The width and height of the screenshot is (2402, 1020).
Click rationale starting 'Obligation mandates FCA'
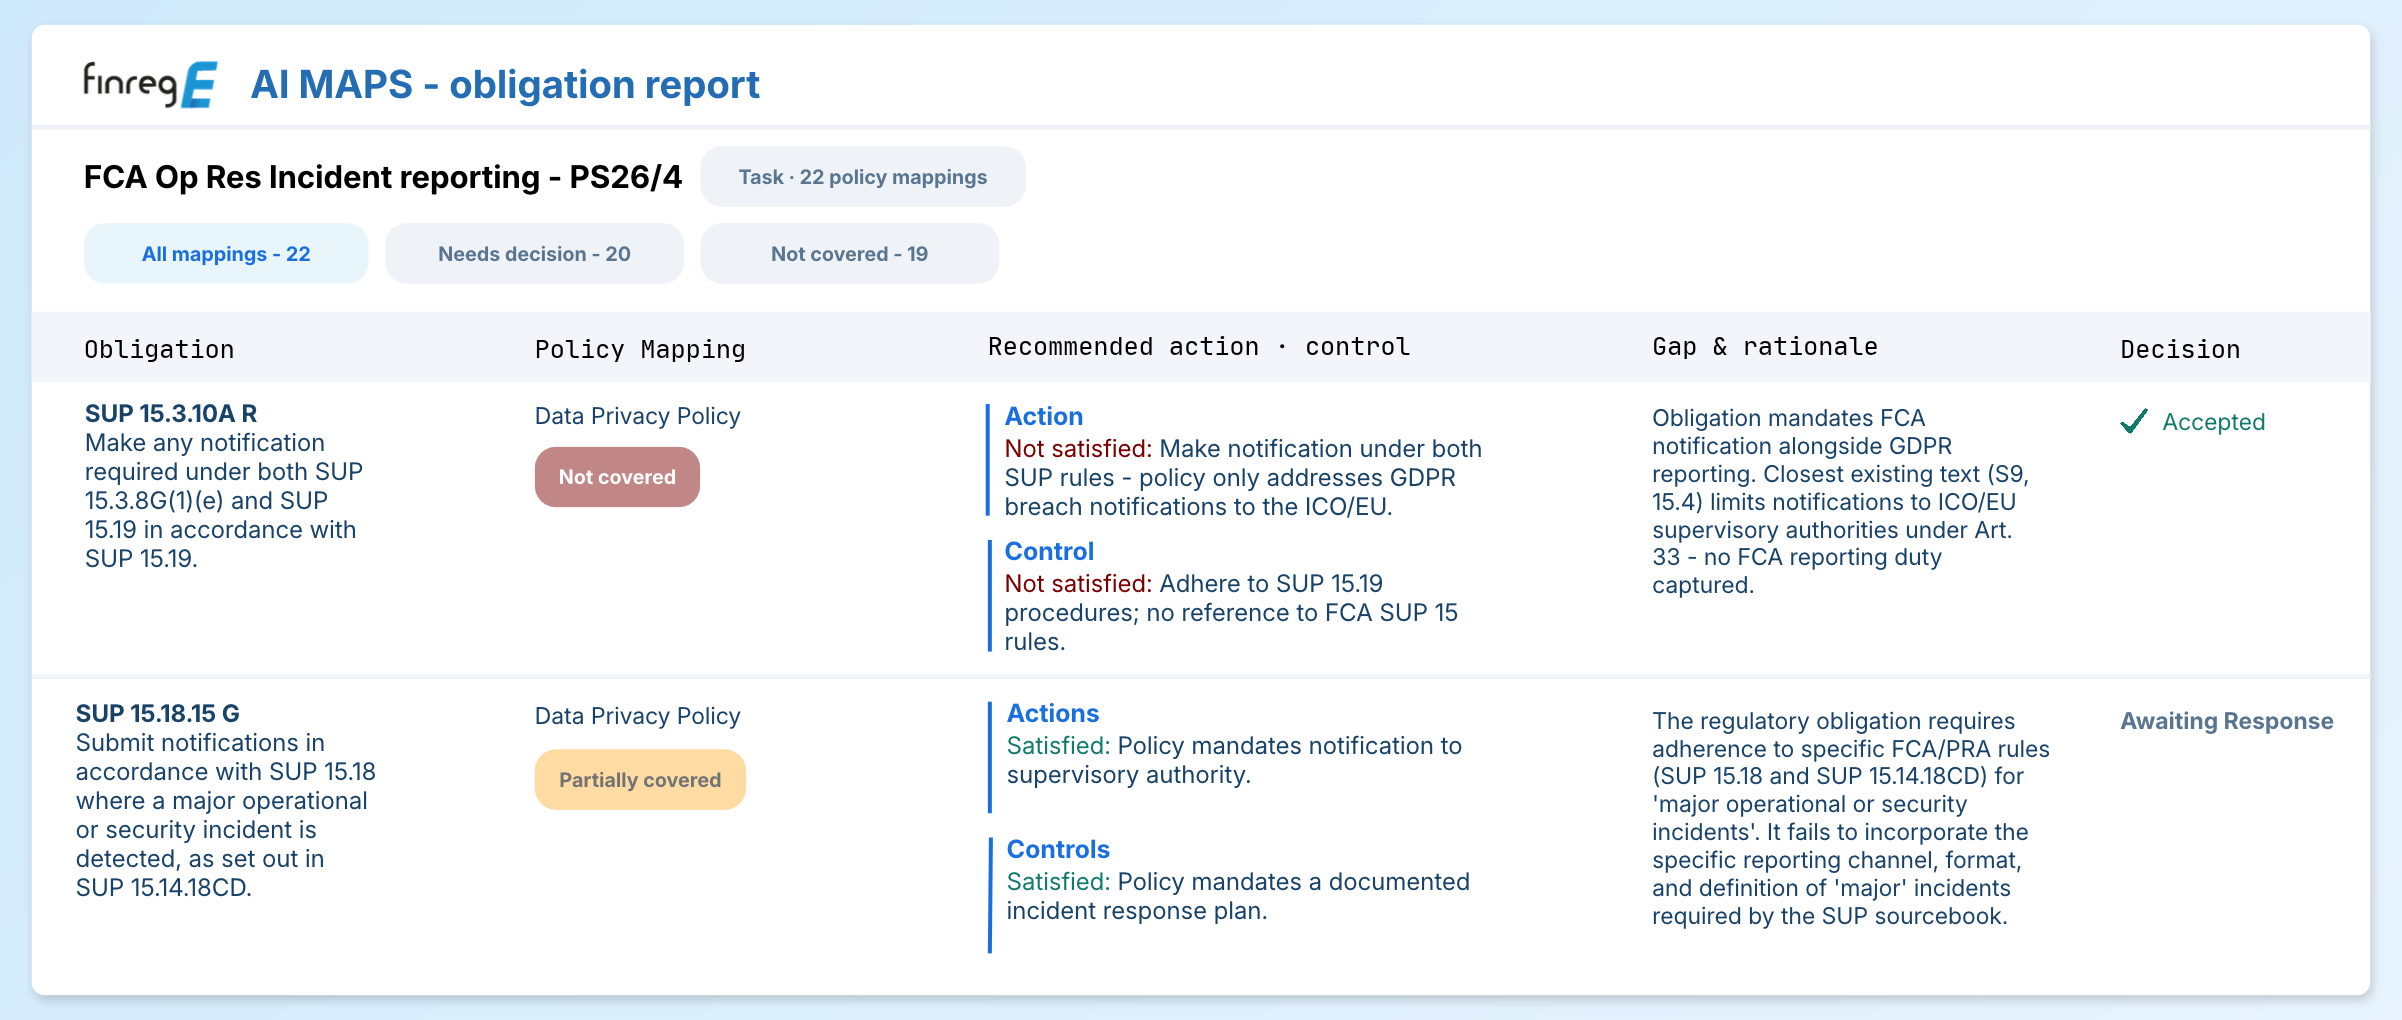coord(1840,501)
